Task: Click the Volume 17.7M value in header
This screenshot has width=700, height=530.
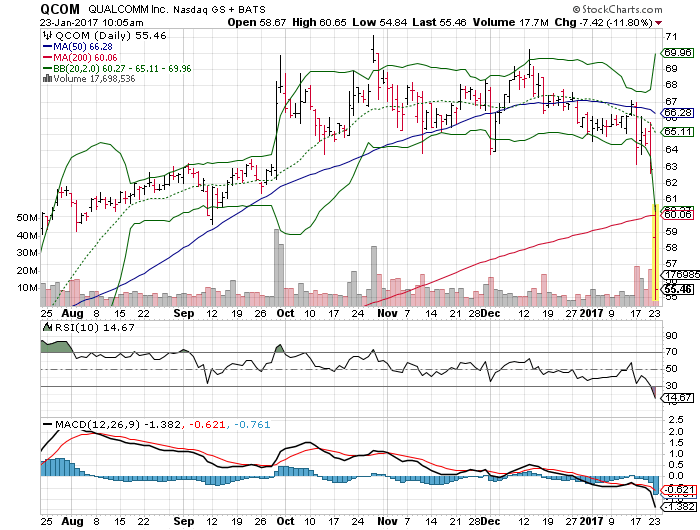Action: coord(510,22)
